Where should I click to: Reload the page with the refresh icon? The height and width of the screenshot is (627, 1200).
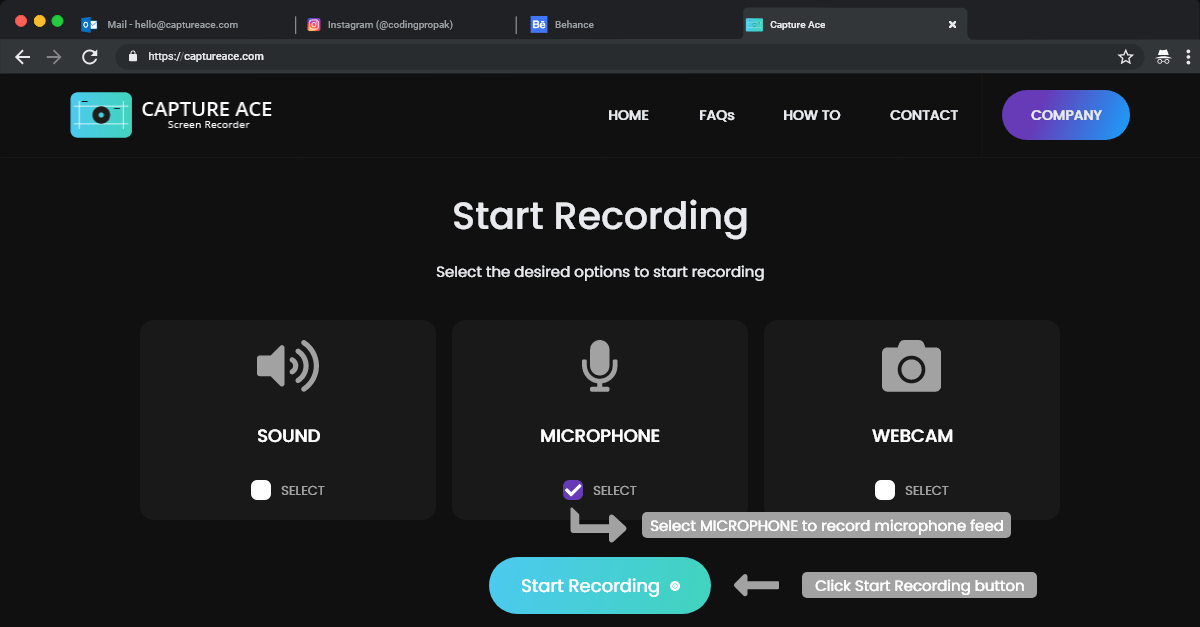coord(89,57)
